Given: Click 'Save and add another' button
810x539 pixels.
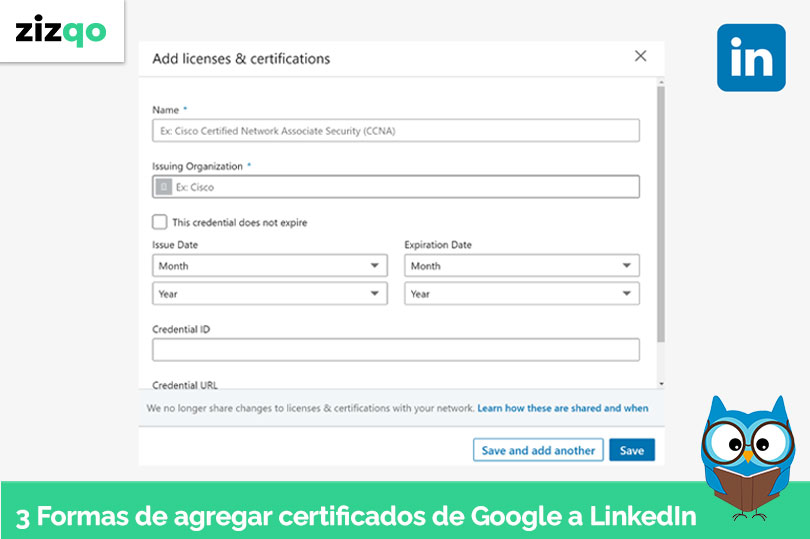Looking at the screenshot, I should point(538,450).
